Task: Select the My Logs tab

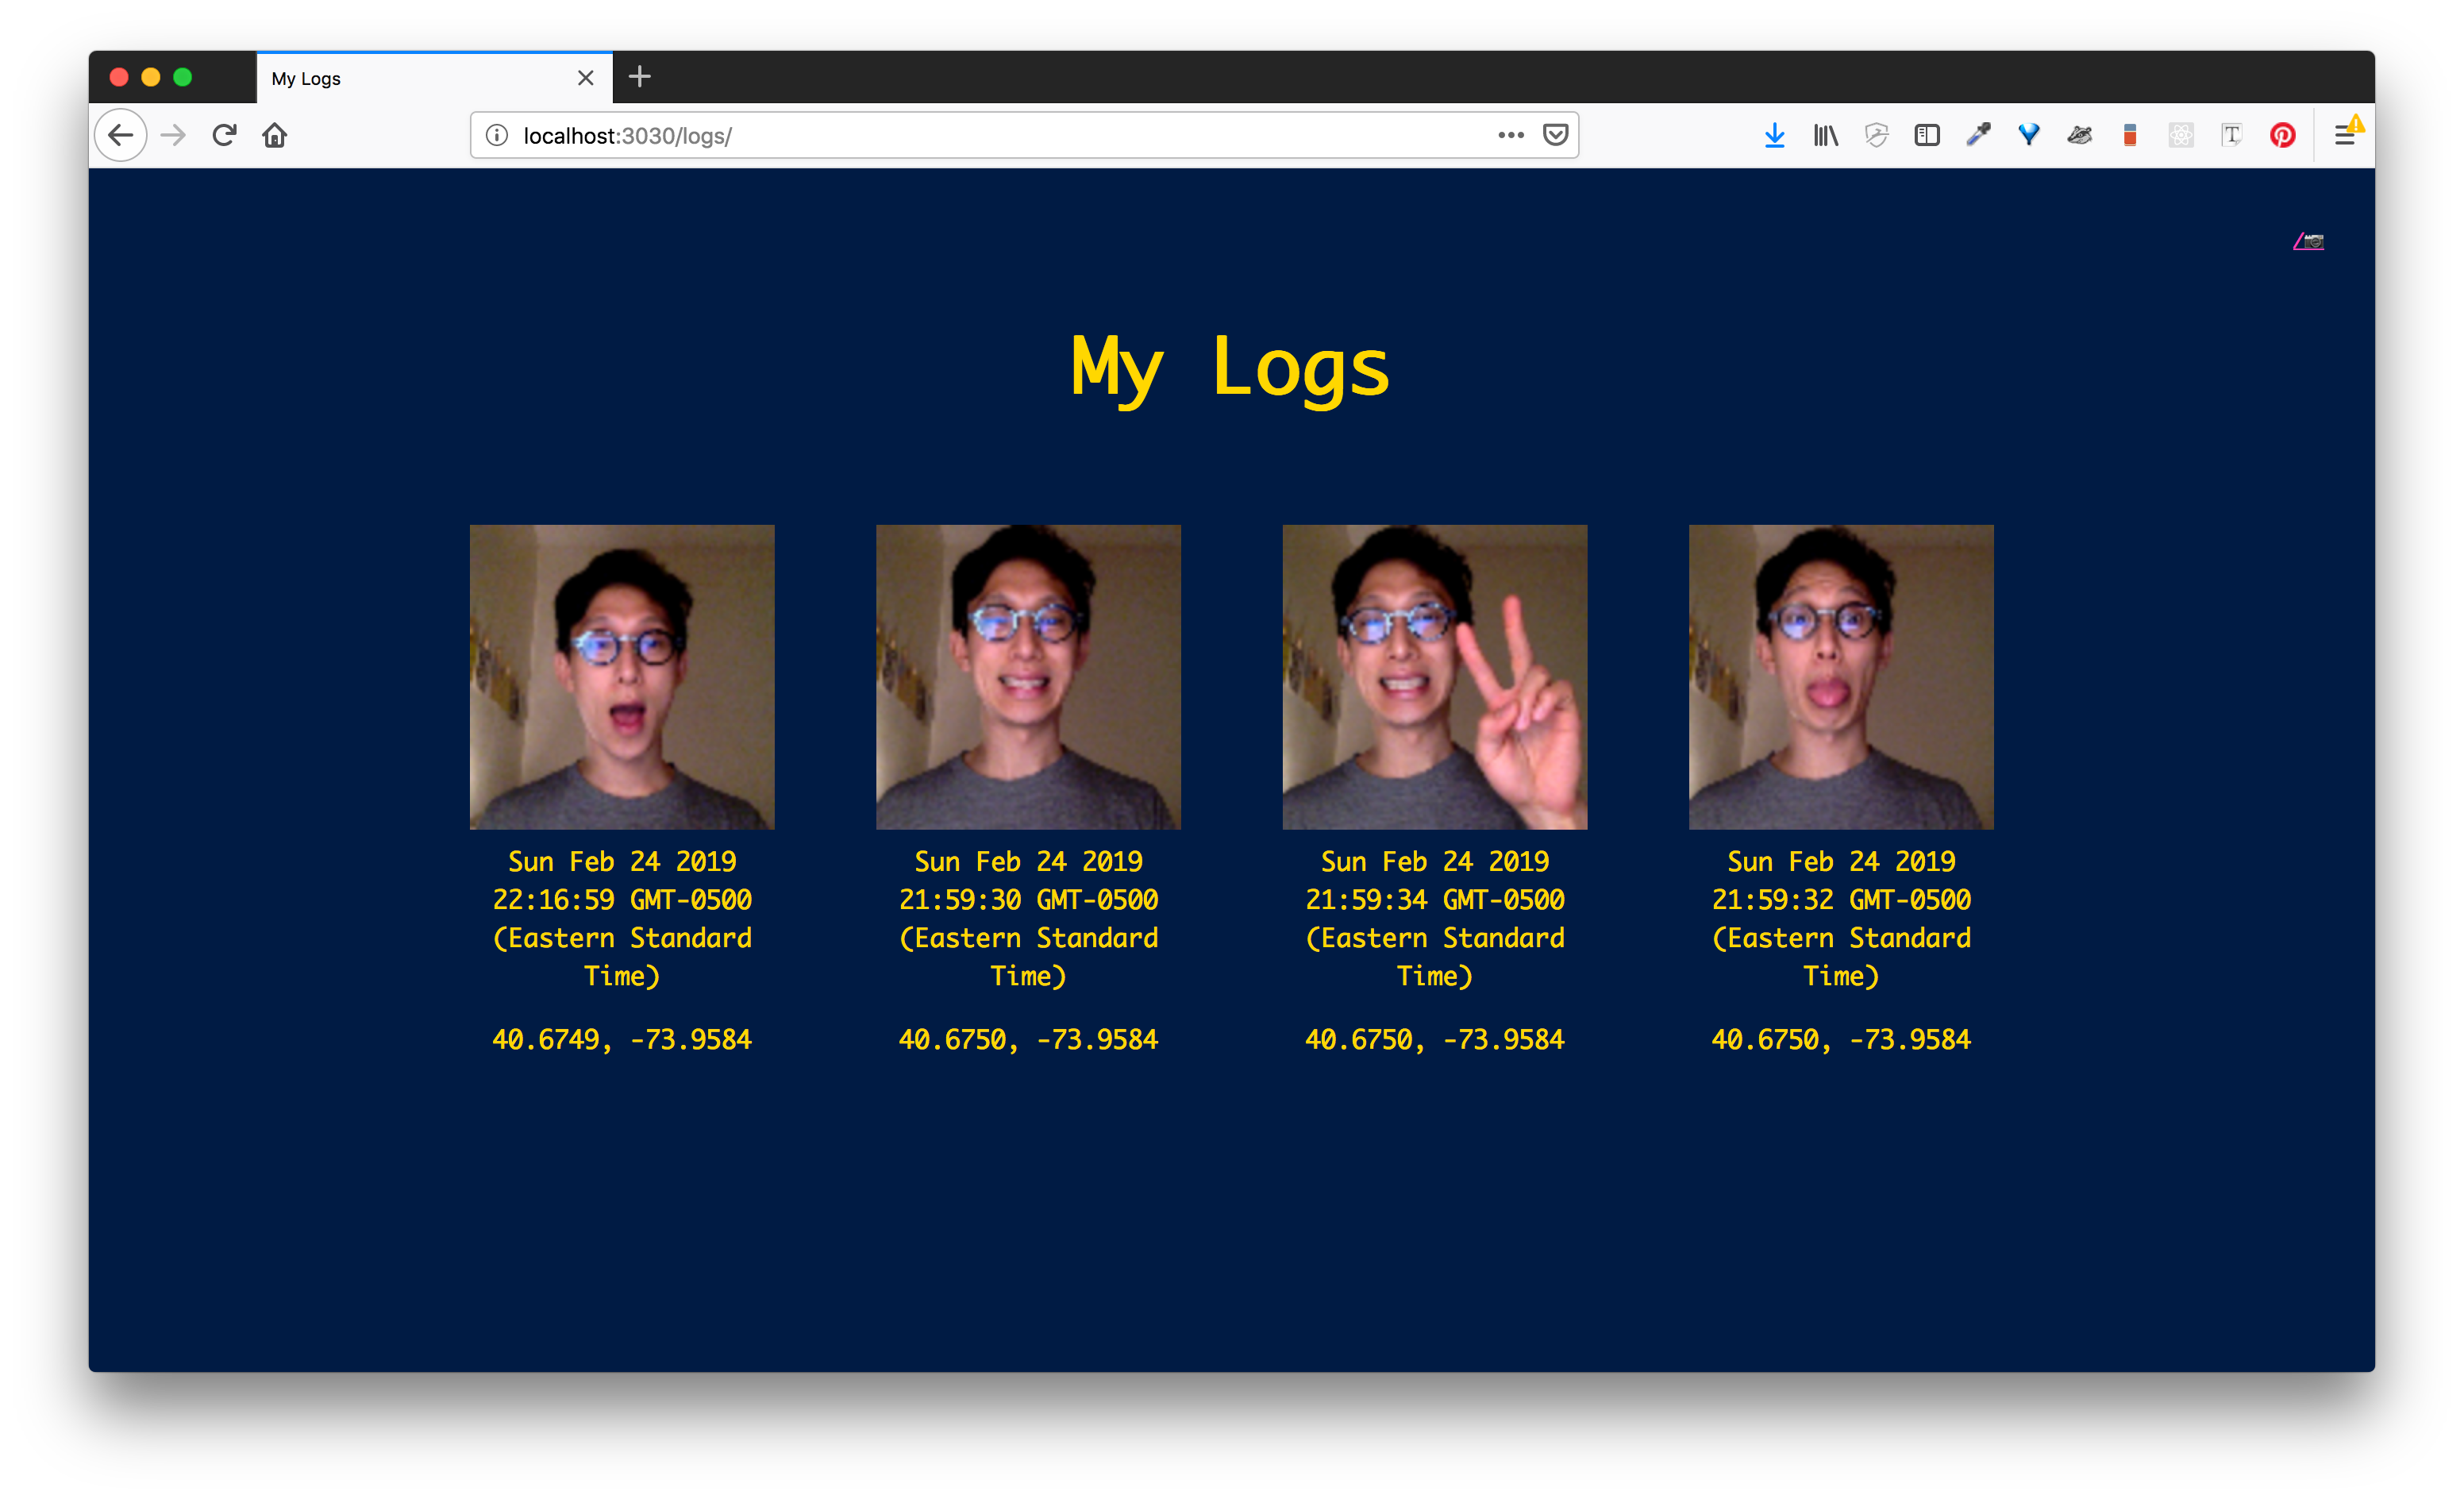Action: pyautogui.click(x=420, y=78)
